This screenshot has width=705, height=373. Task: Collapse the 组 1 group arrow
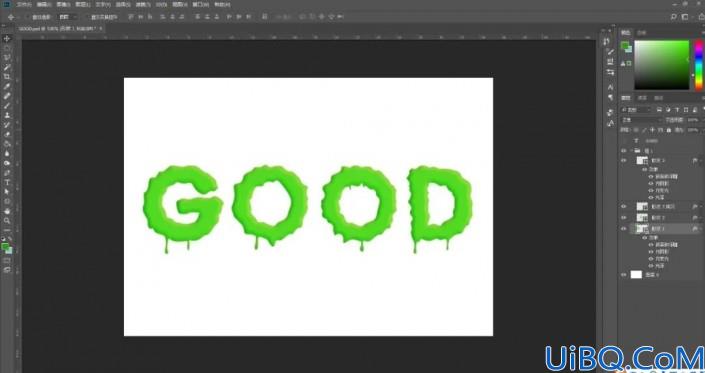click(631, 151)
